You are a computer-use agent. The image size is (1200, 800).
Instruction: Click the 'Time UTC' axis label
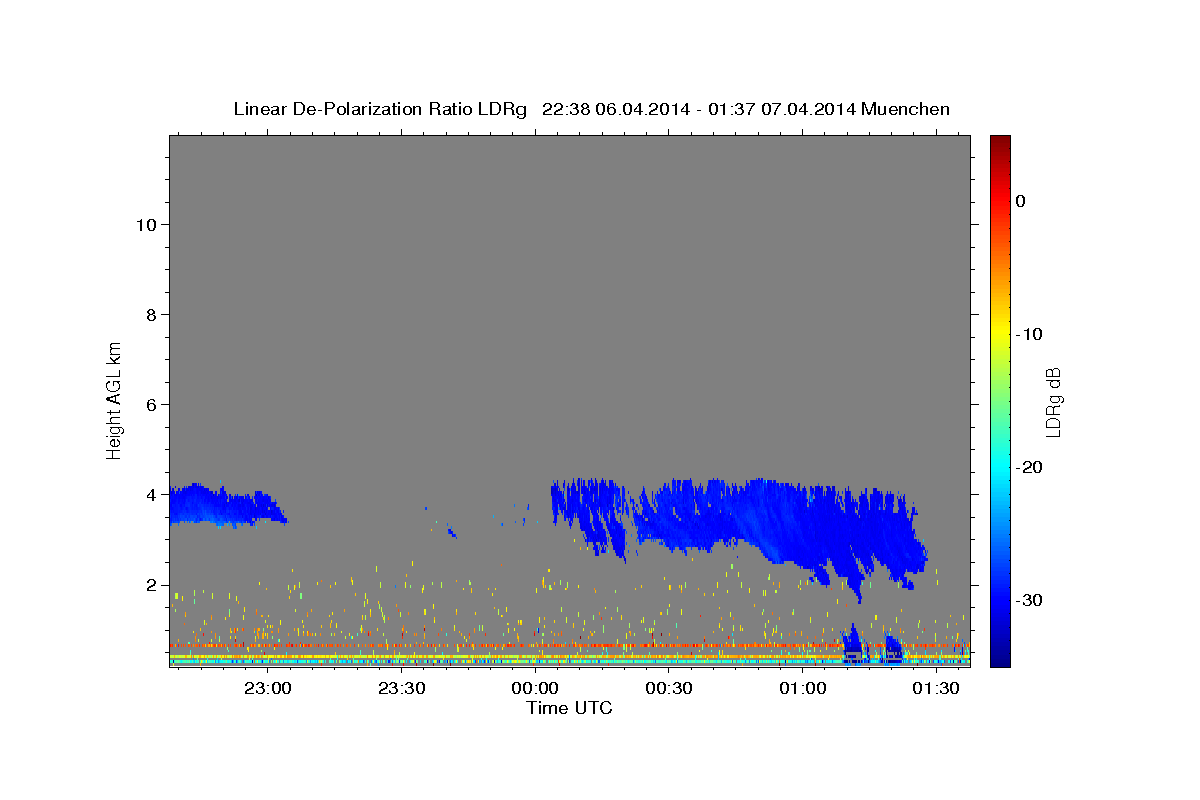pos(569,708)
